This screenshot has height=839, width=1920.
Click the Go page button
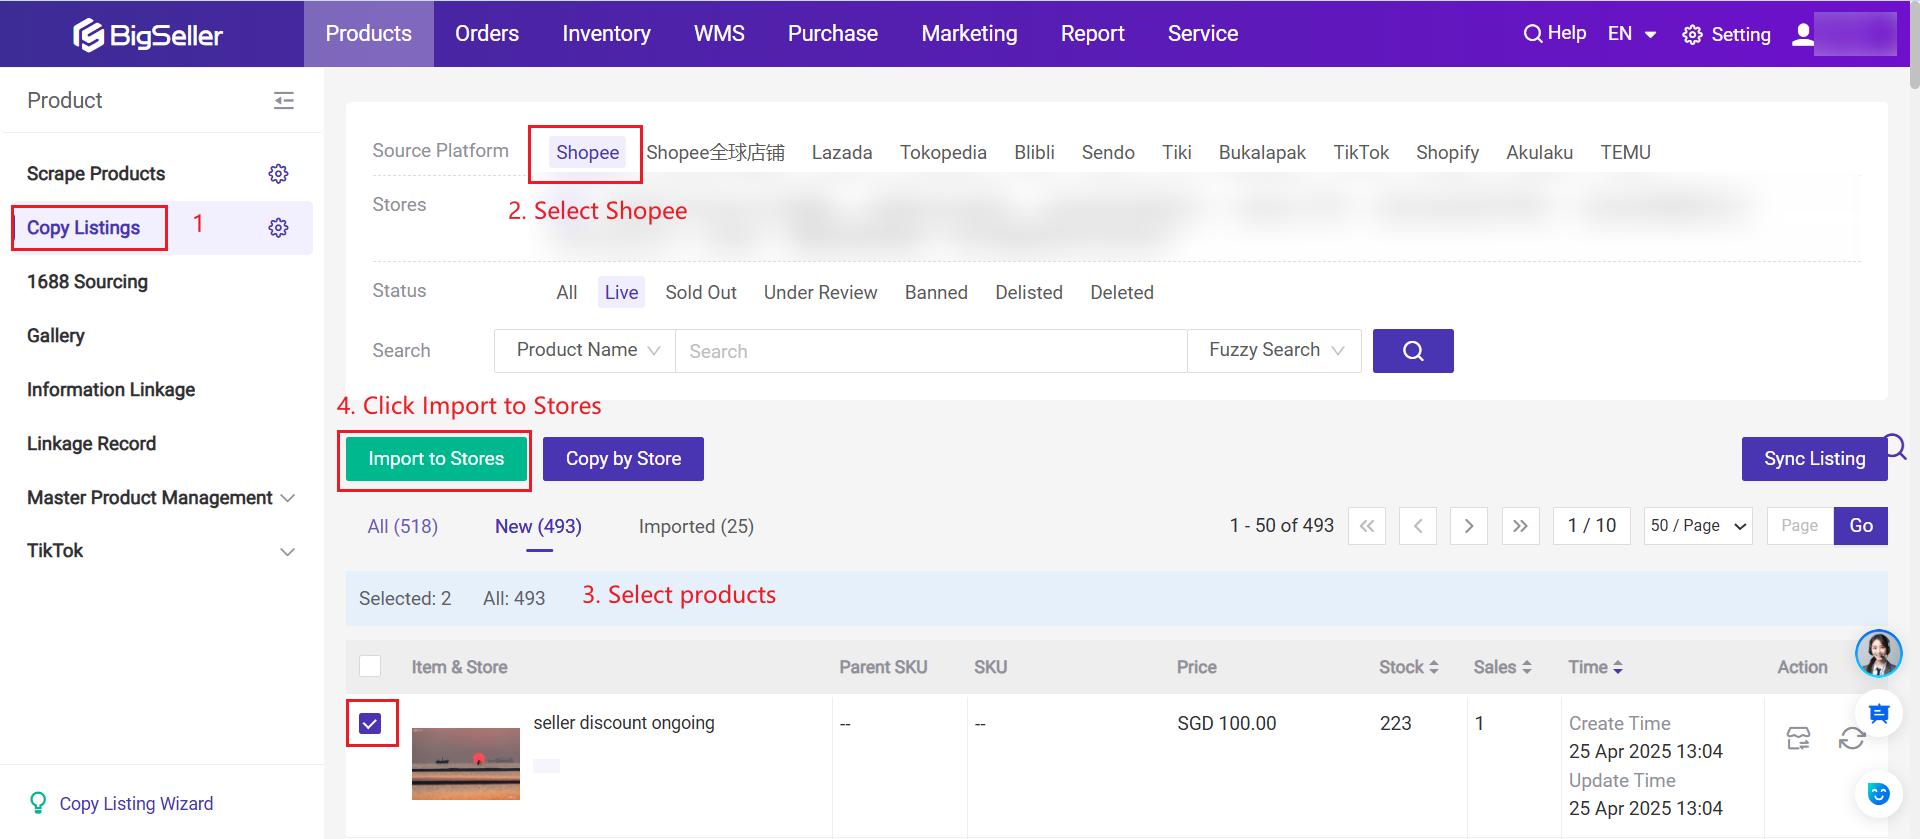point(1861,526)
